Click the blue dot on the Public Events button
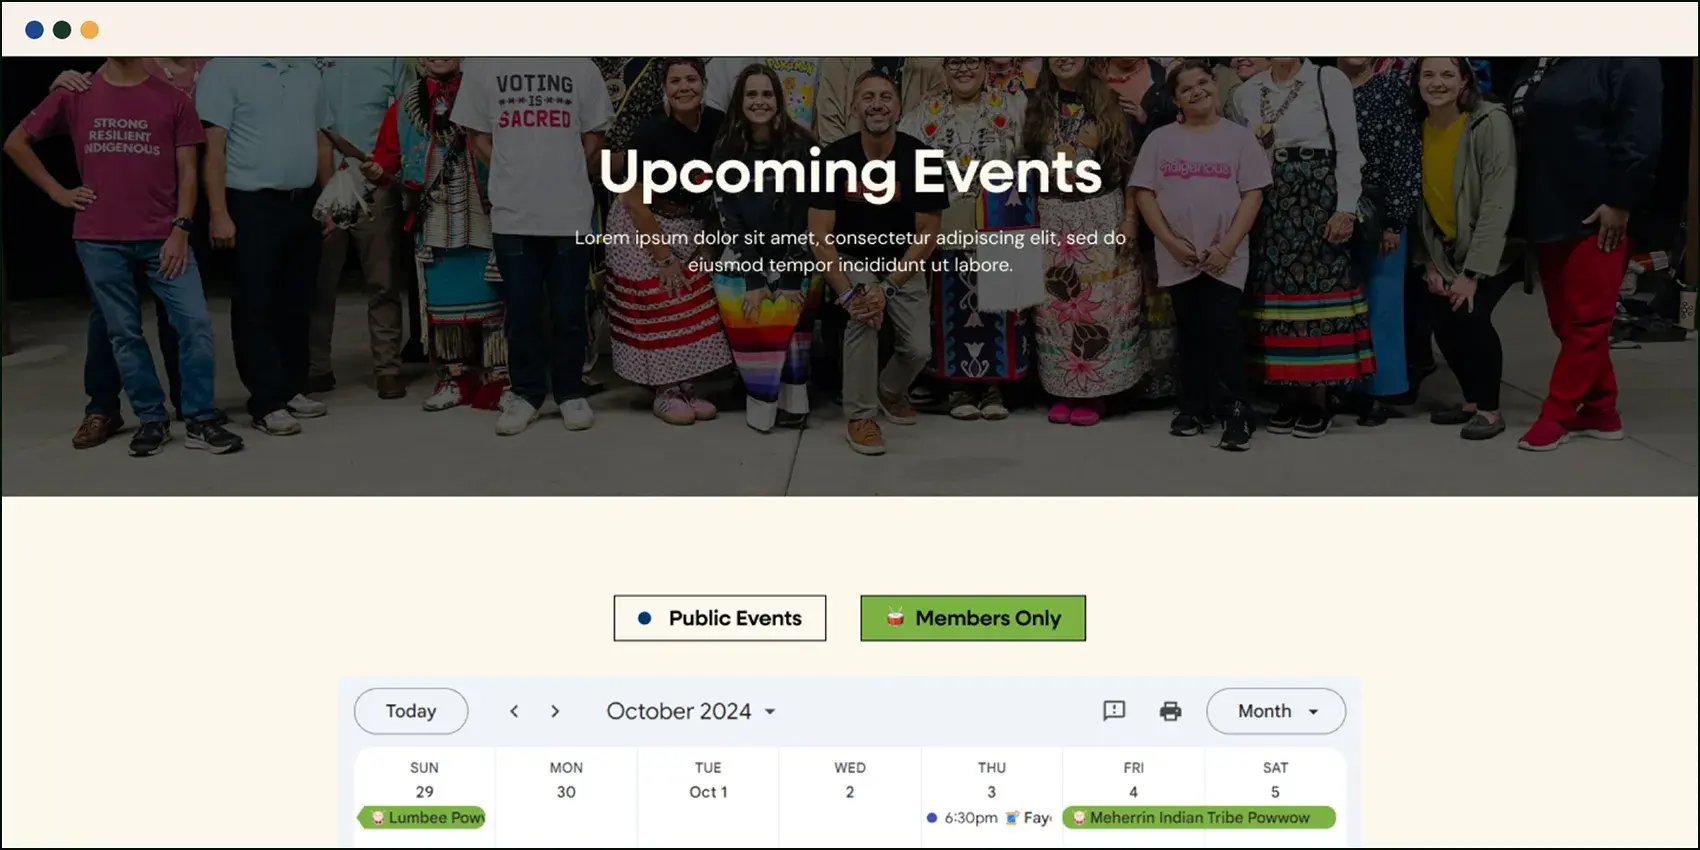The height and width of the screenshot is (850, 1700). point(645,618)
